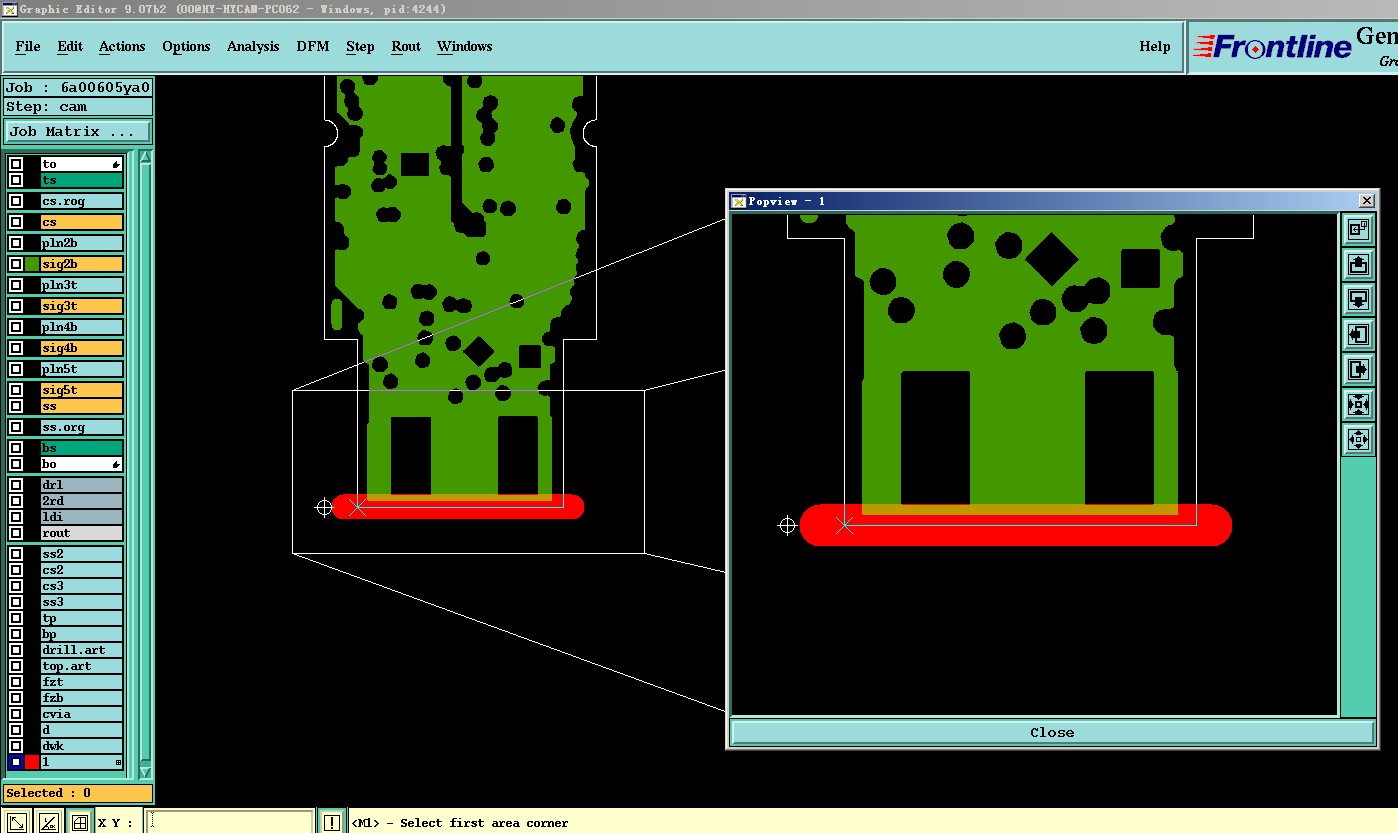Open the File menu
The width and height of the screenshot is (1398, 833).
28,46
